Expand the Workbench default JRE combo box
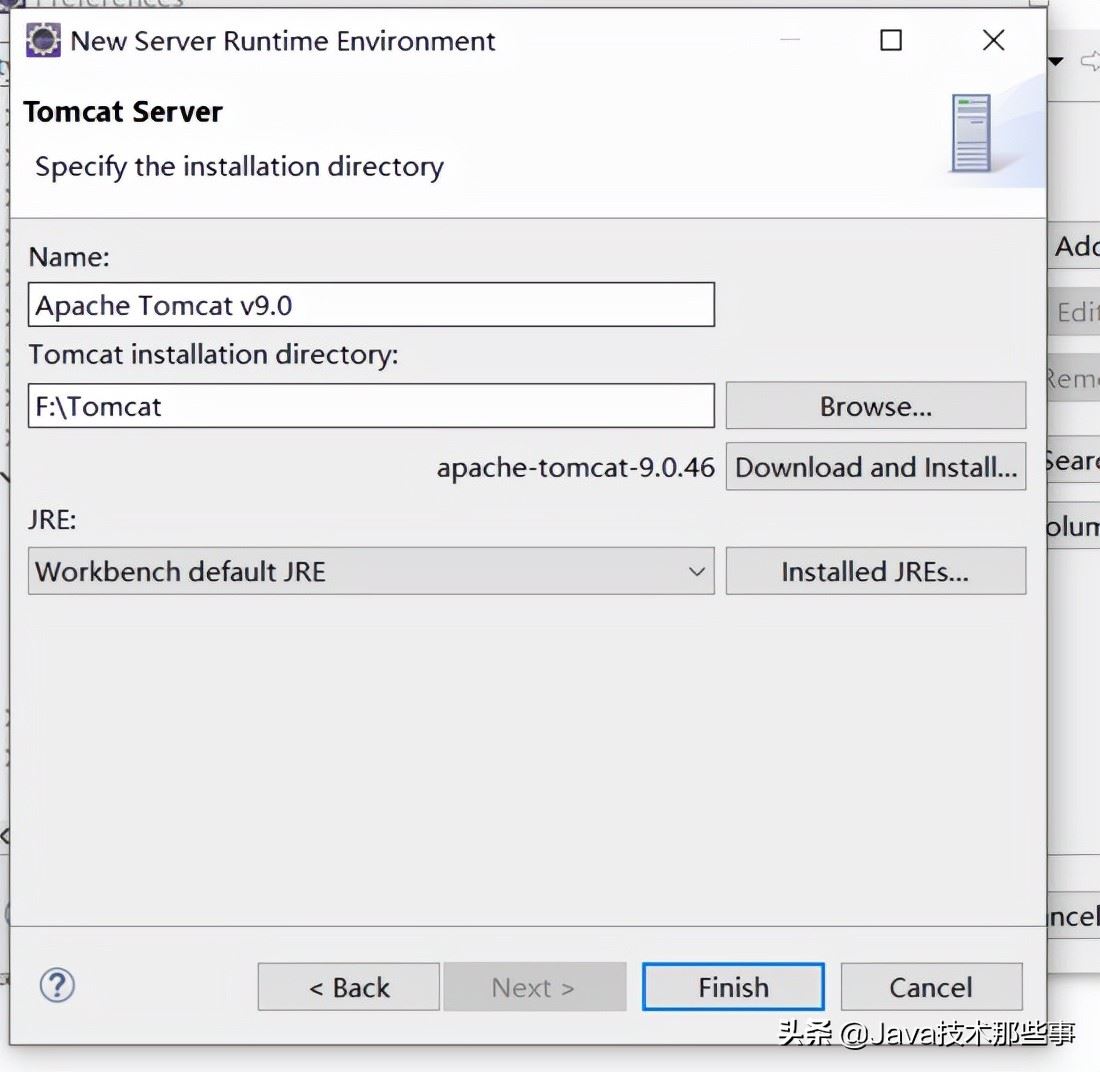The height and width of the screenshot is (1072, 1100). pos(371,571)
